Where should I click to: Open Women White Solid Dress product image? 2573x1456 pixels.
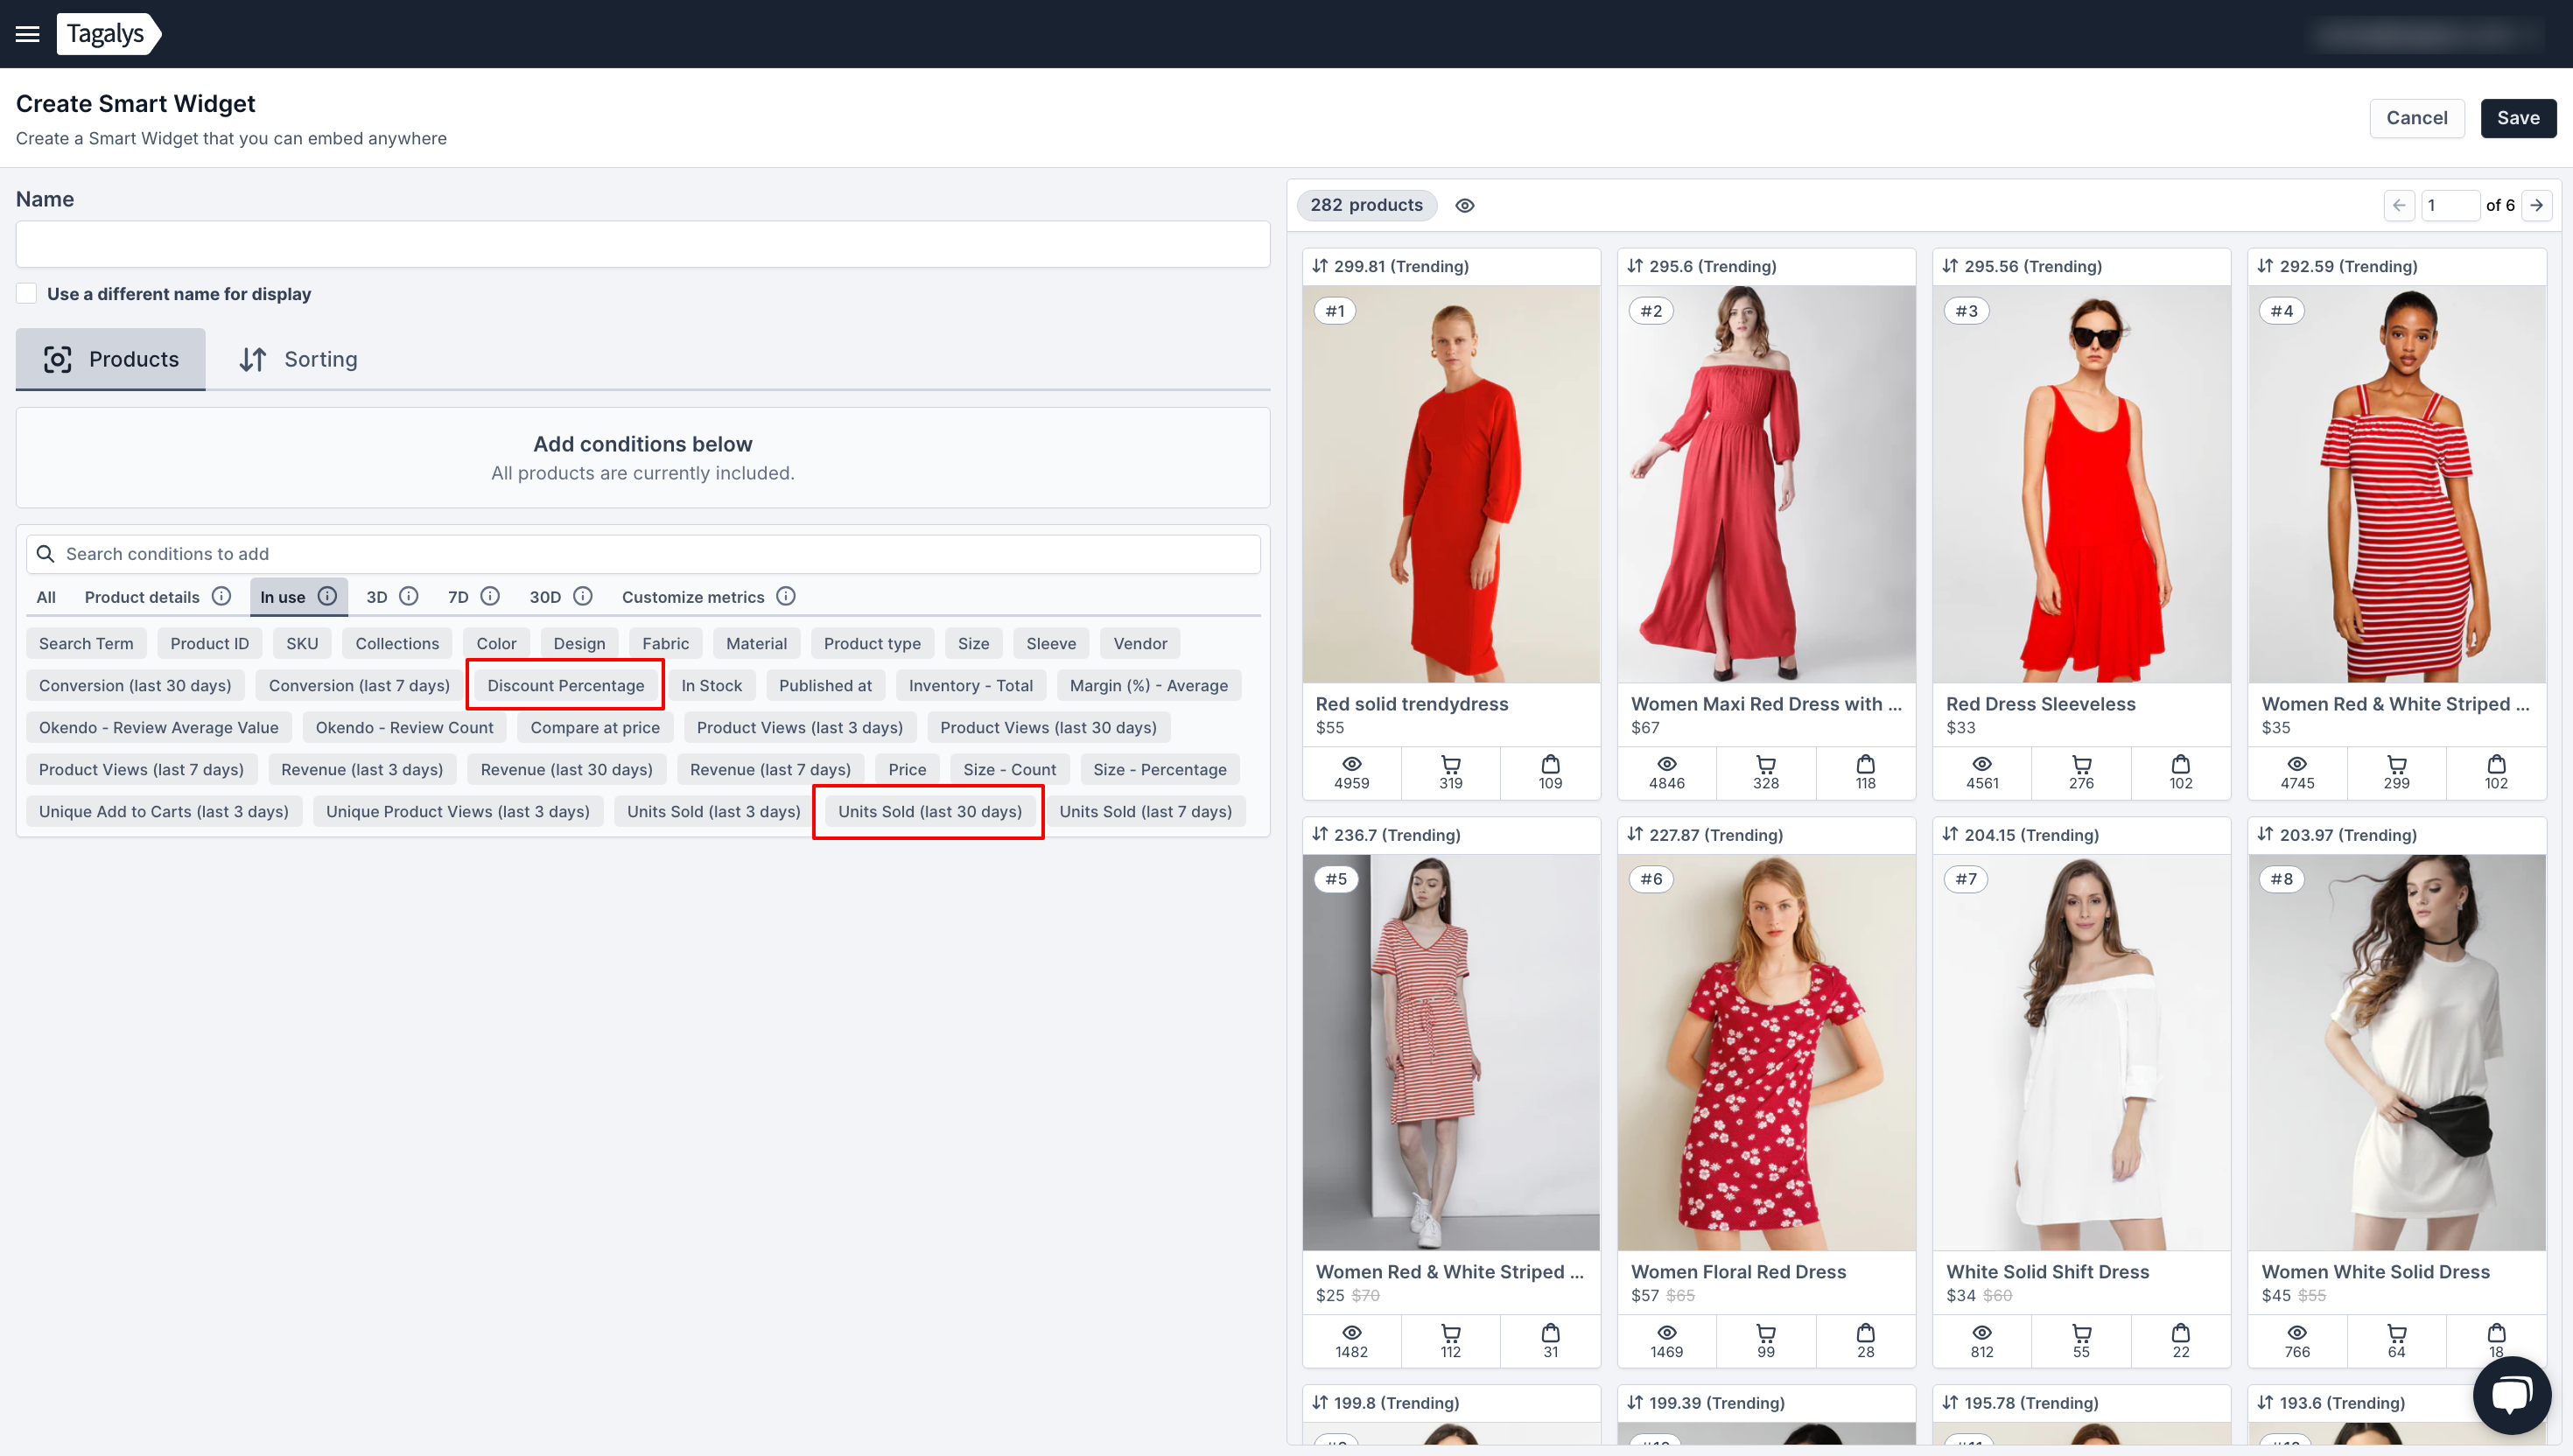[2396, 1052]
